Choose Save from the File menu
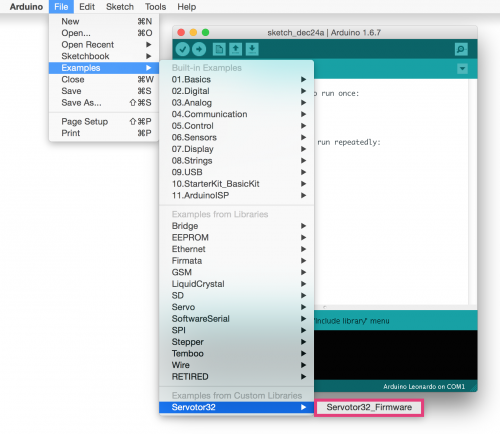The width and height of the screenshot is (500, 434). 104,91
